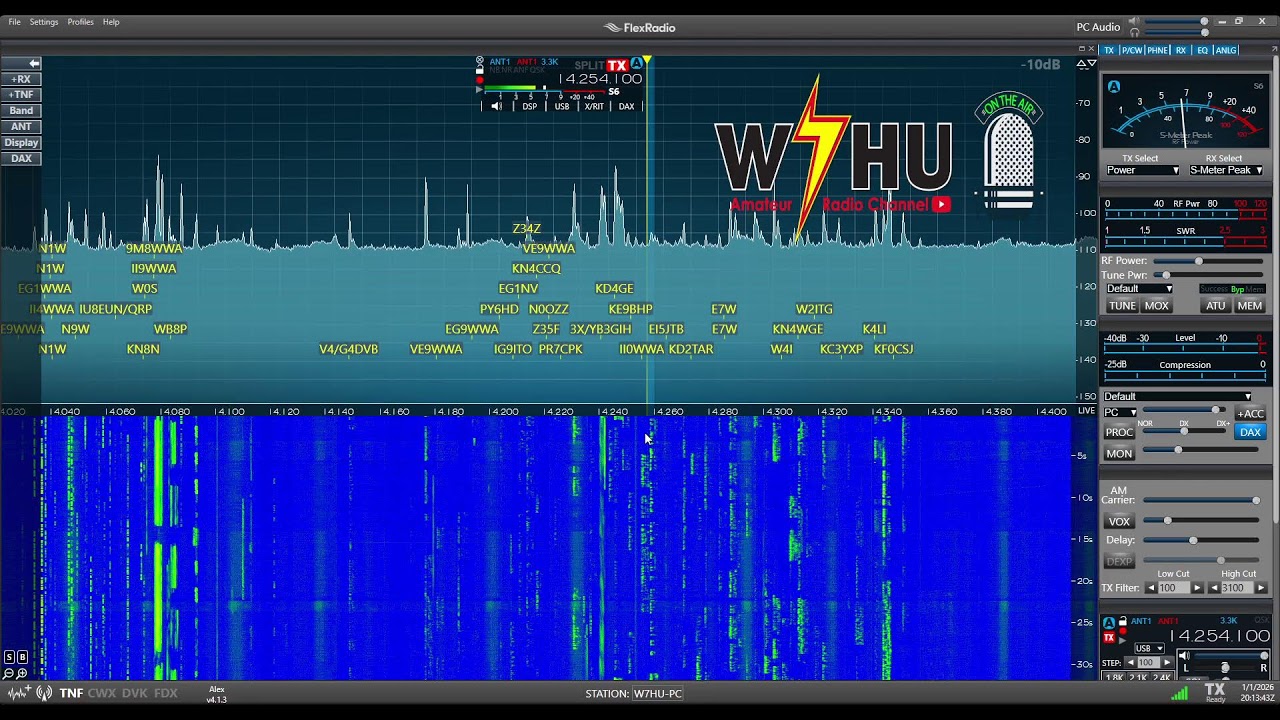
Task: Open the USB mode dropdown in the slice panel
Action: pos(1149,648)
